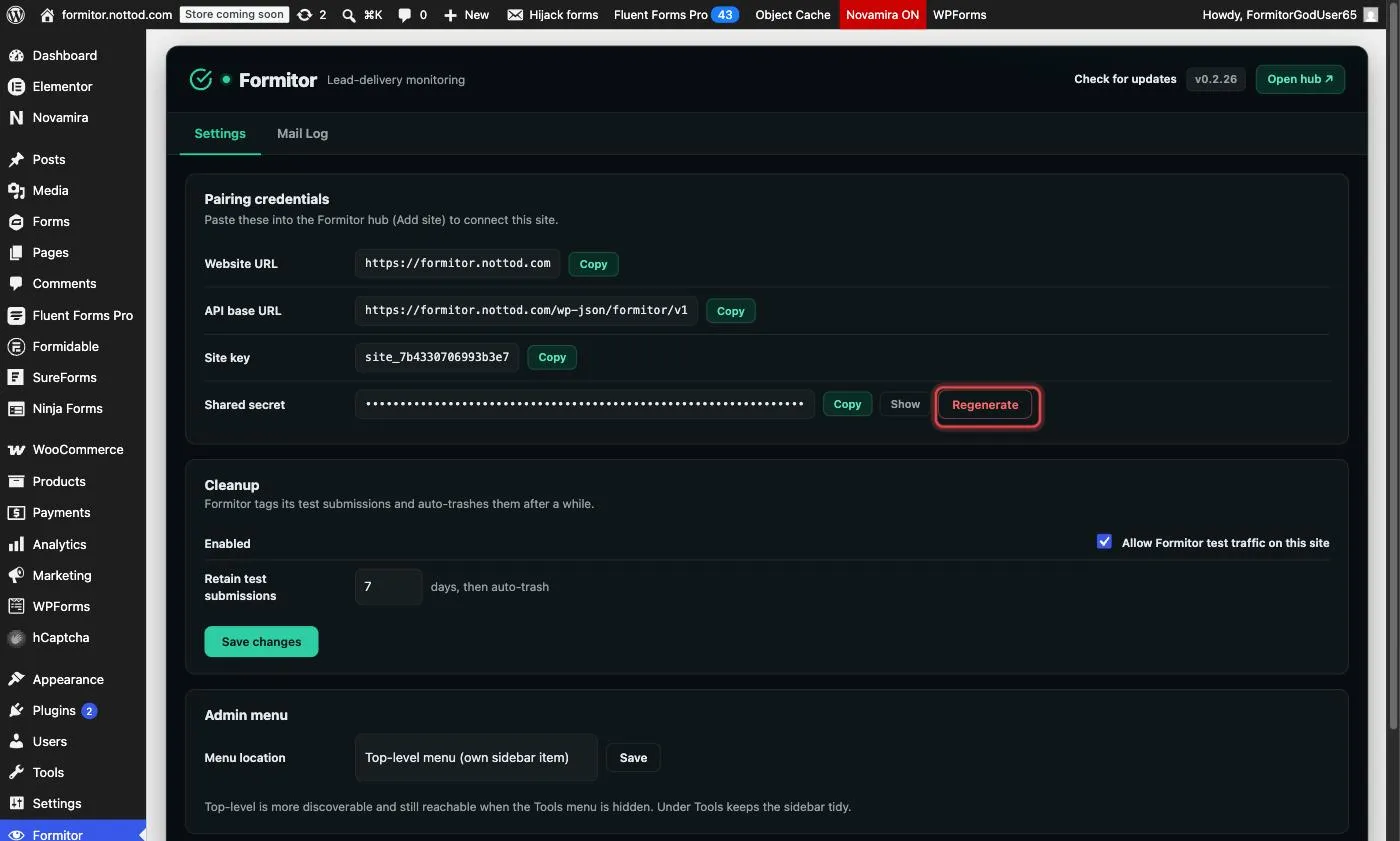Click the Formidable icon in sidebar

tap(16, 346)
